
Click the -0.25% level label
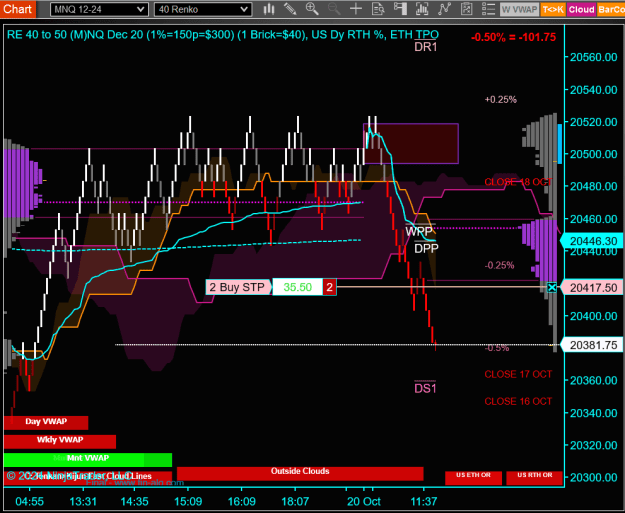point(499,265)
